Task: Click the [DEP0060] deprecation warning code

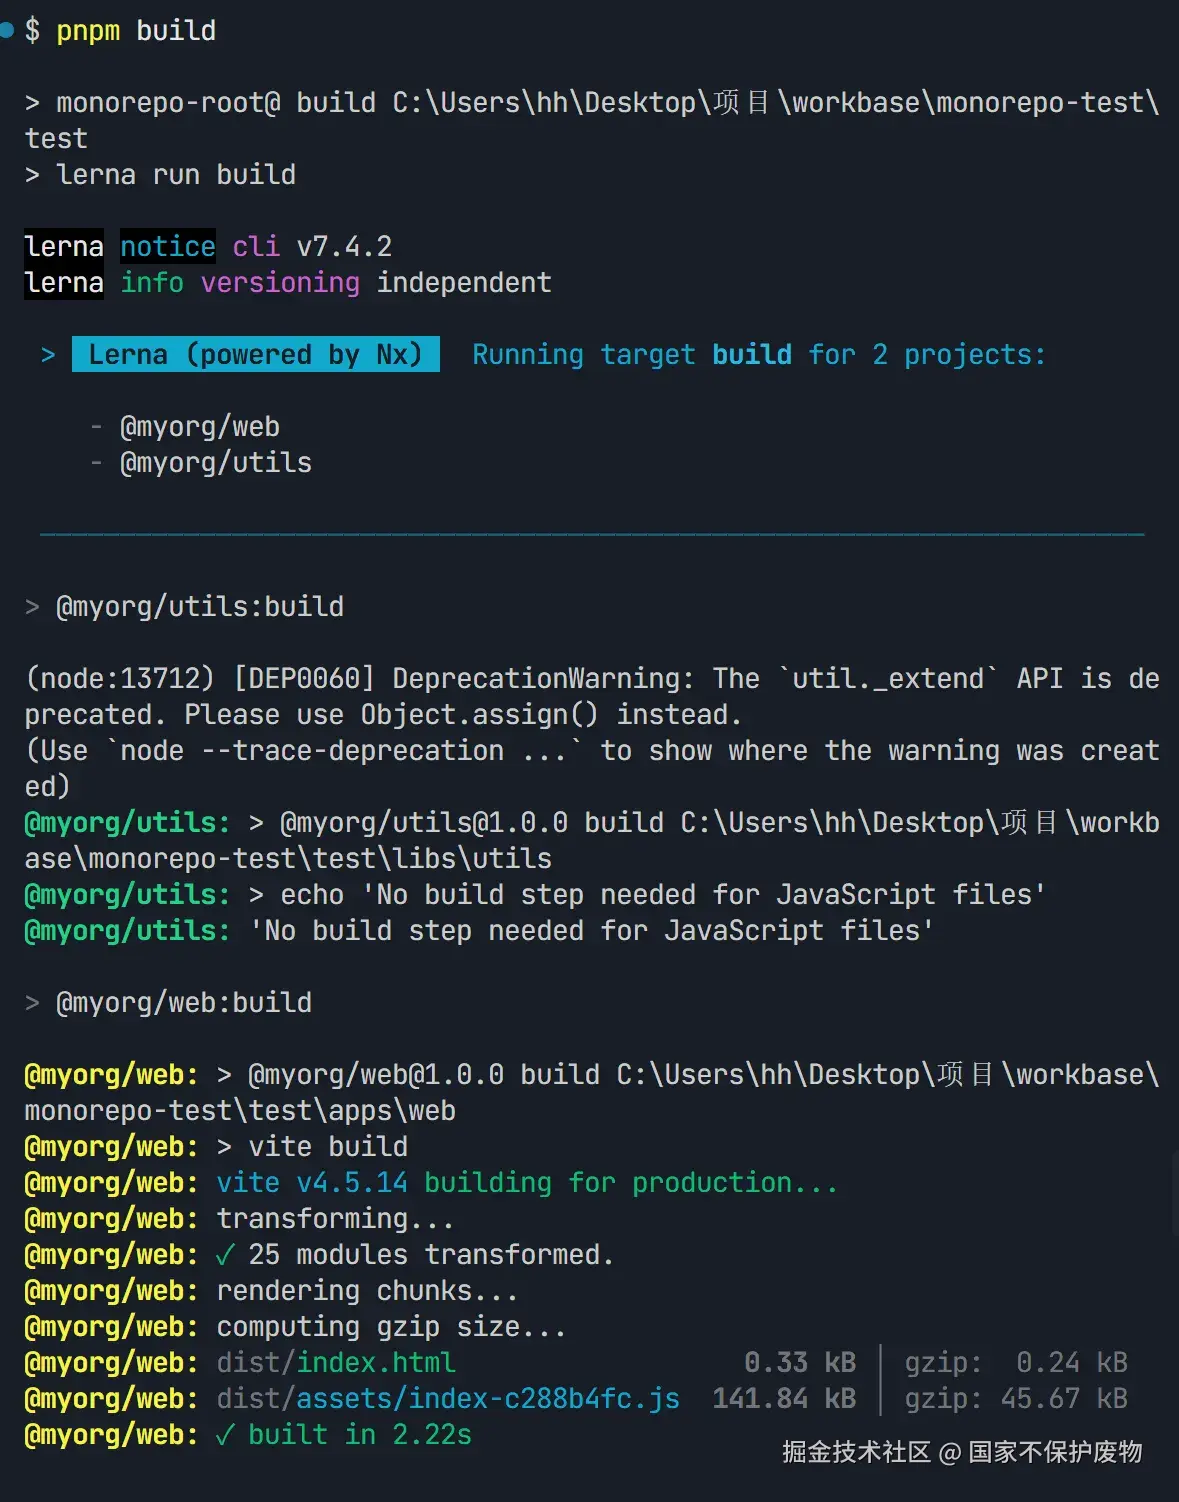Action: click(304, 679)
